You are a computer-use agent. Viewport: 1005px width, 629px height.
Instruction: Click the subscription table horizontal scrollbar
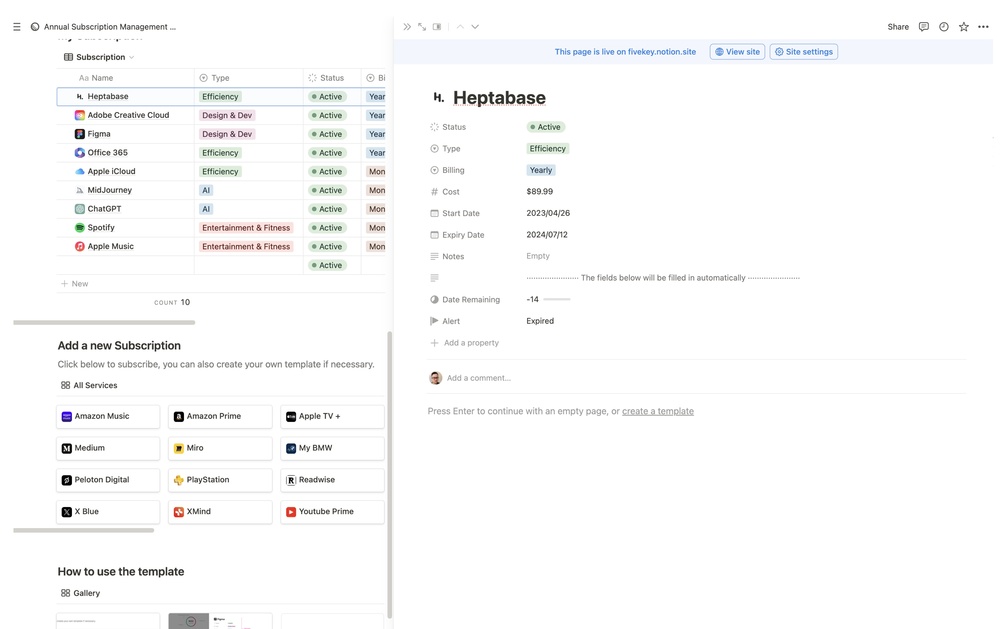(104, 323)
